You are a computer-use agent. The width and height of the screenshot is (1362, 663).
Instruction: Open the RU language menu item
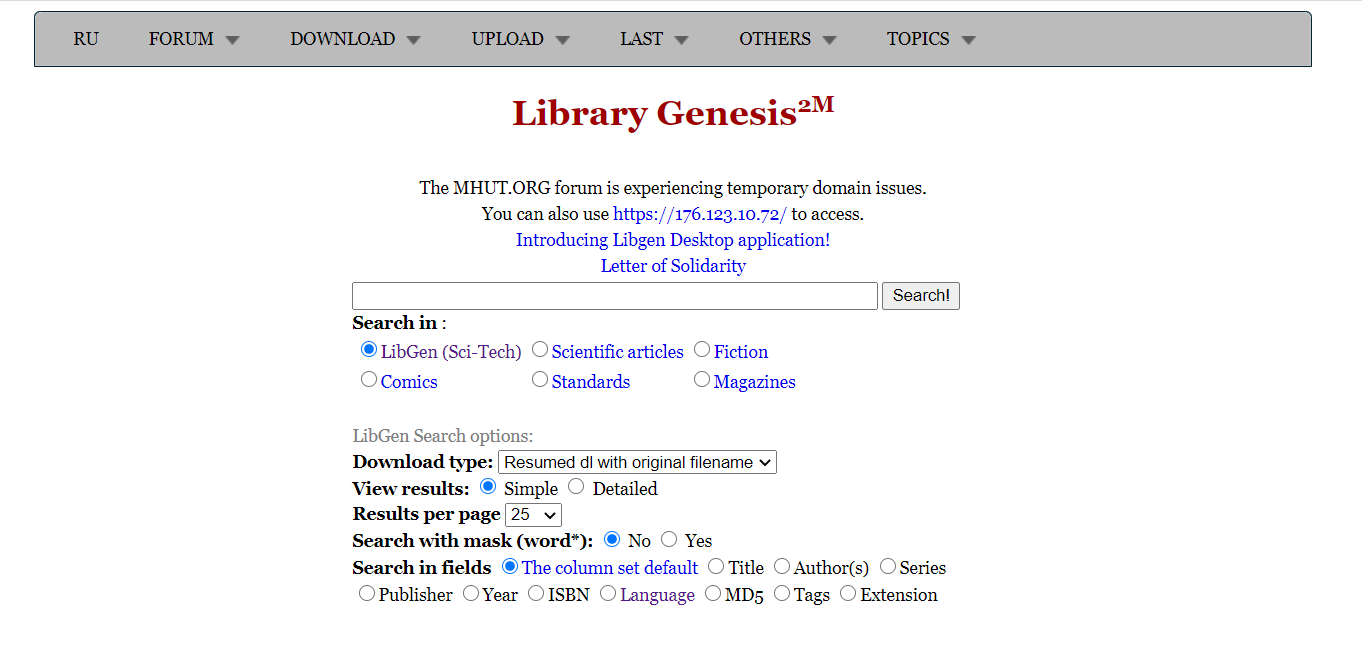[86, 39]
